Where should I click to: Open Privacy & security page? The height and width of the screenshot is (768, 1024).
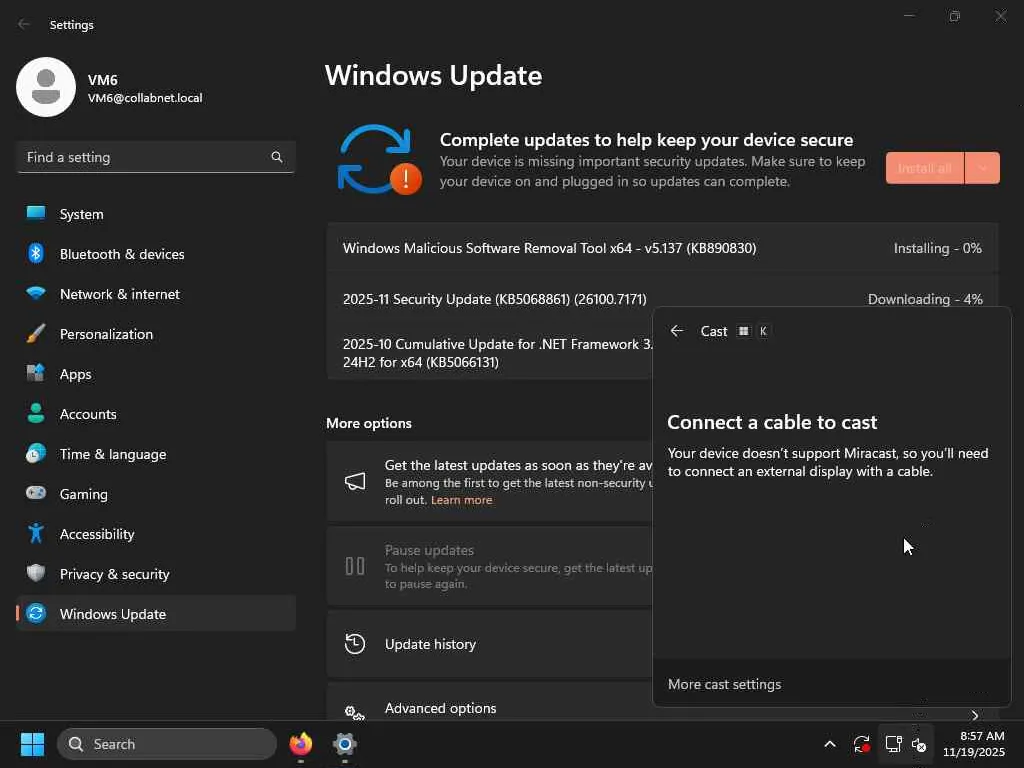click(156, 573)
